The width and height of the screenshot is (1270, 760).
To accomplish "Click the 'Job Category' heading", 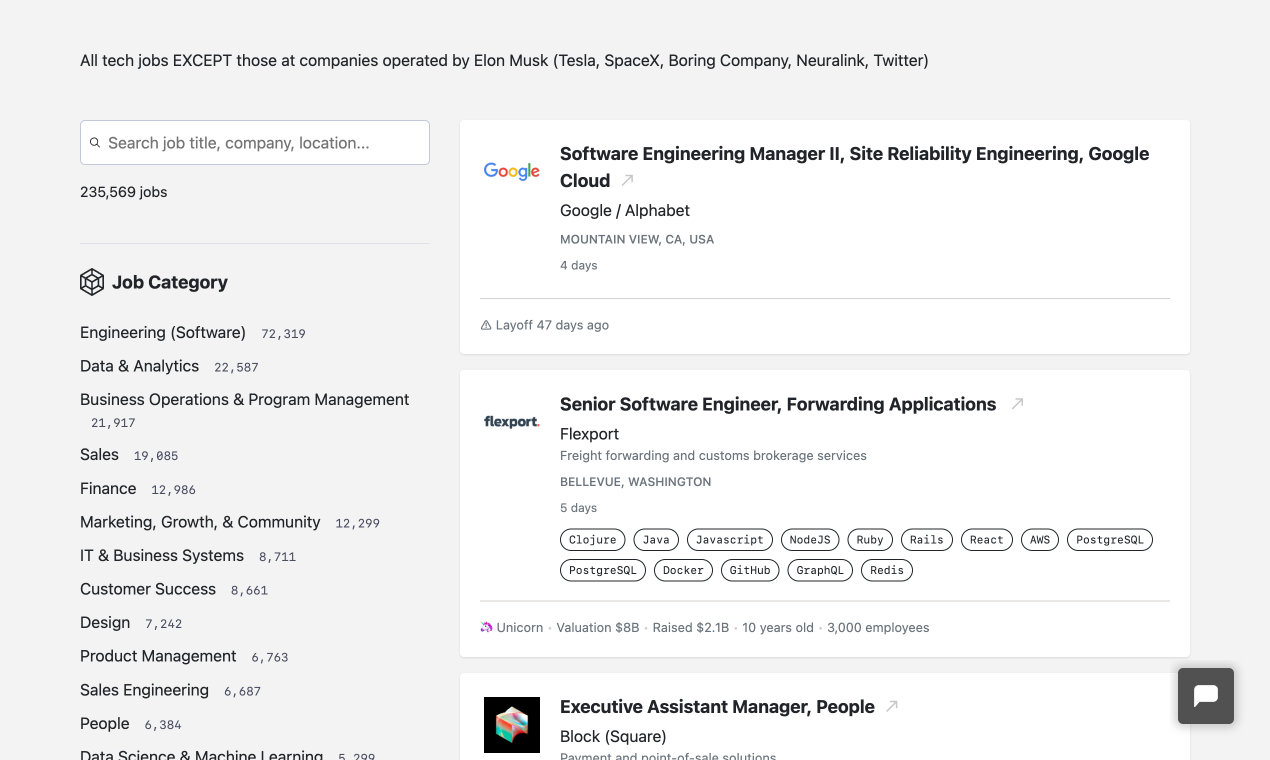I will [170, 282].
